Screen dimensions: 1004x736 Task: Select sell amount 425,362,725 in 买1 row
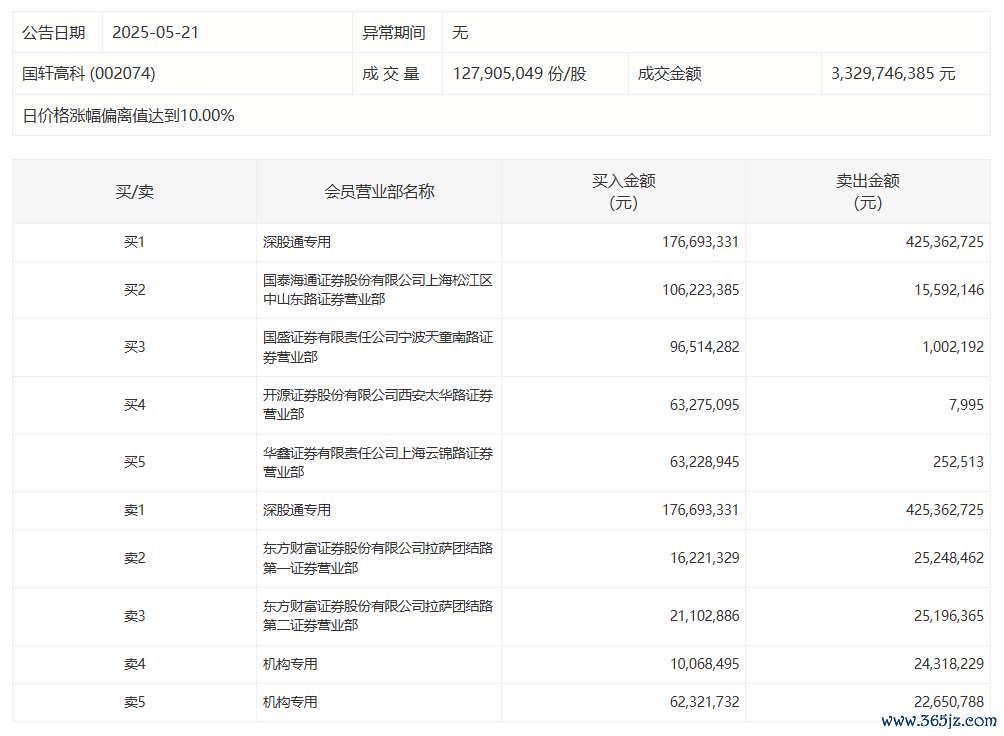pos(944,242)
